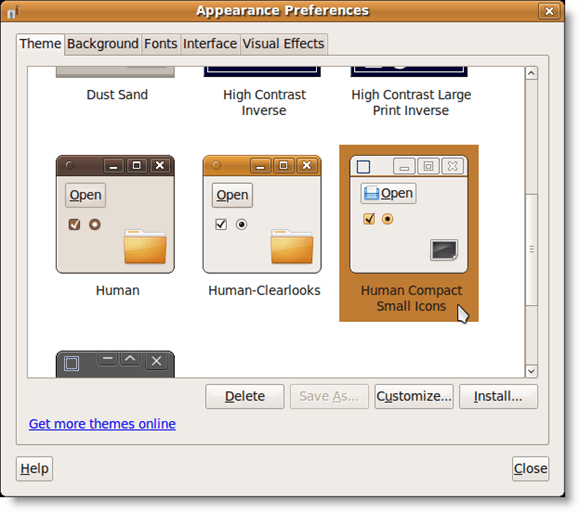
Task: Go to the Visual Effects tab
Action: tap(283, 44)
